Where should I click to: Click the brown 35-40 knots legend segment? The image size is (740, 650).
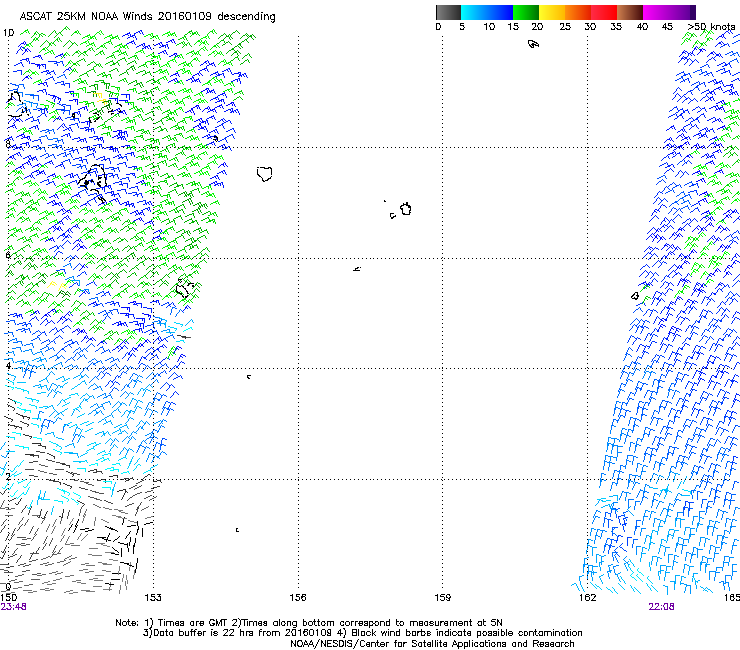tap(630, 12)
